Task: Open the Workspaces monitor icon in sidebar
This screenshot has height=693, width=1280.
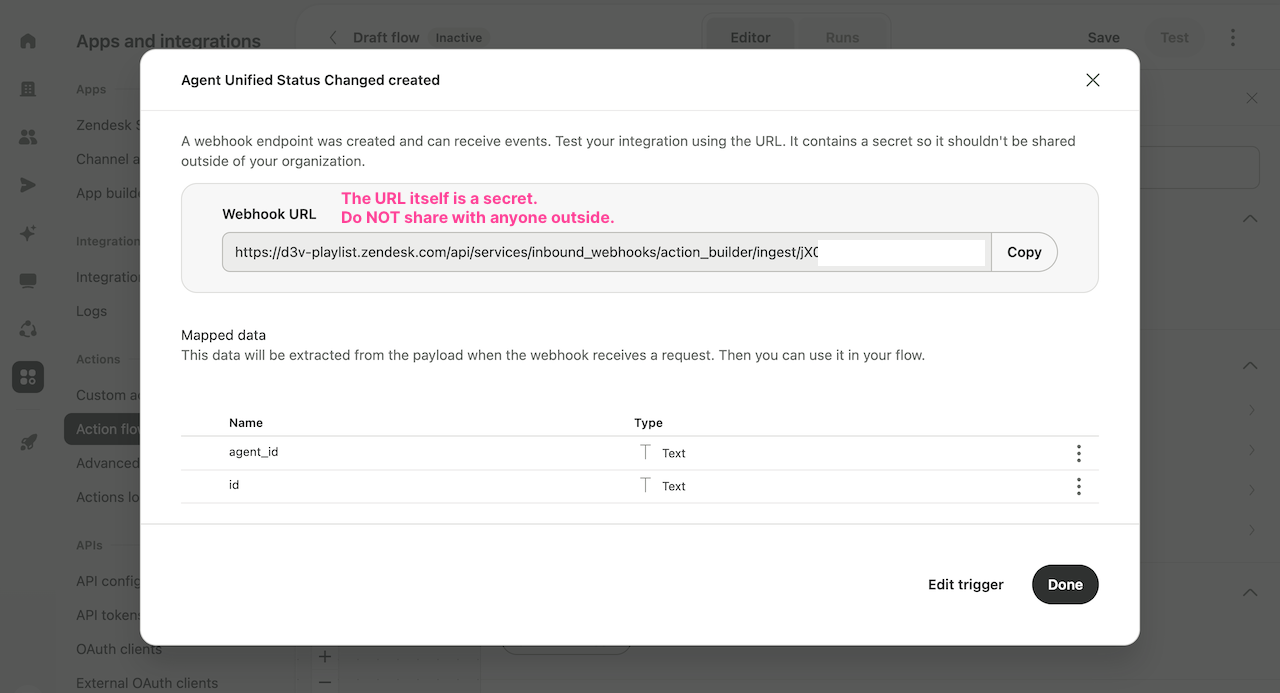Action: click(x=28, y=281)
